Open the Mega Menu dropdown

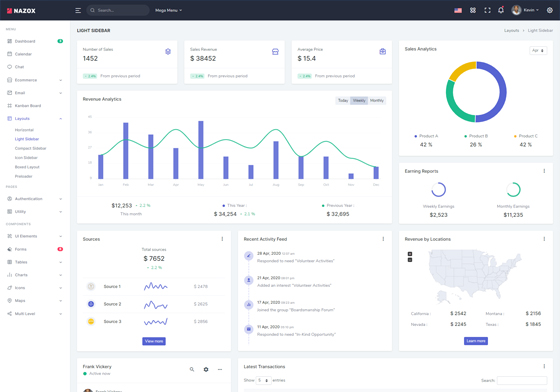coord(168,10)
